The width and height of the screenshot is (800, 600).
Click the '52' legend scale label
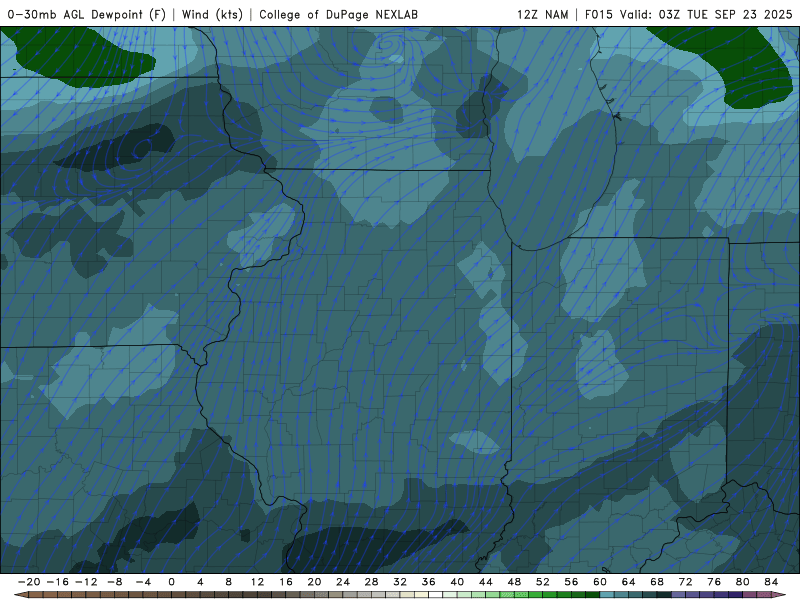click(x=543, y=582)
